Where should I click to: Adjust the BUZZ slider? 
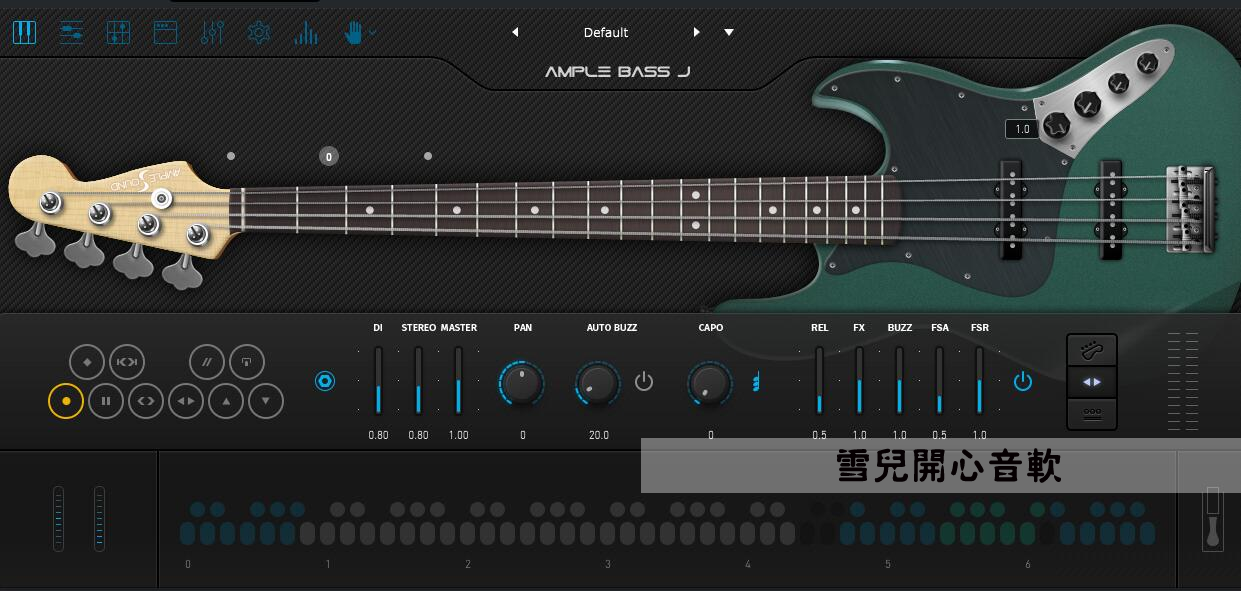pos(899,380)
